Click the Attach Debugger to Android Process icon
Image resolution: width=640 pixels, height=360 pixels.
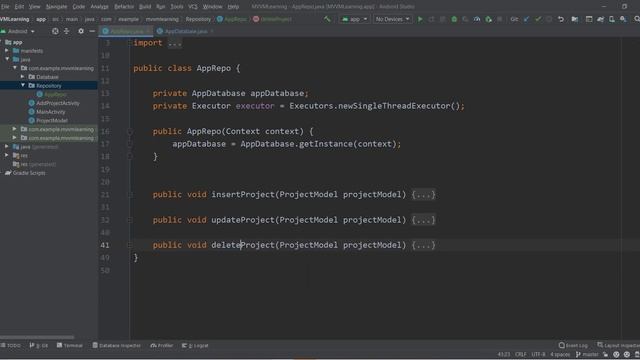coord(488,19)
